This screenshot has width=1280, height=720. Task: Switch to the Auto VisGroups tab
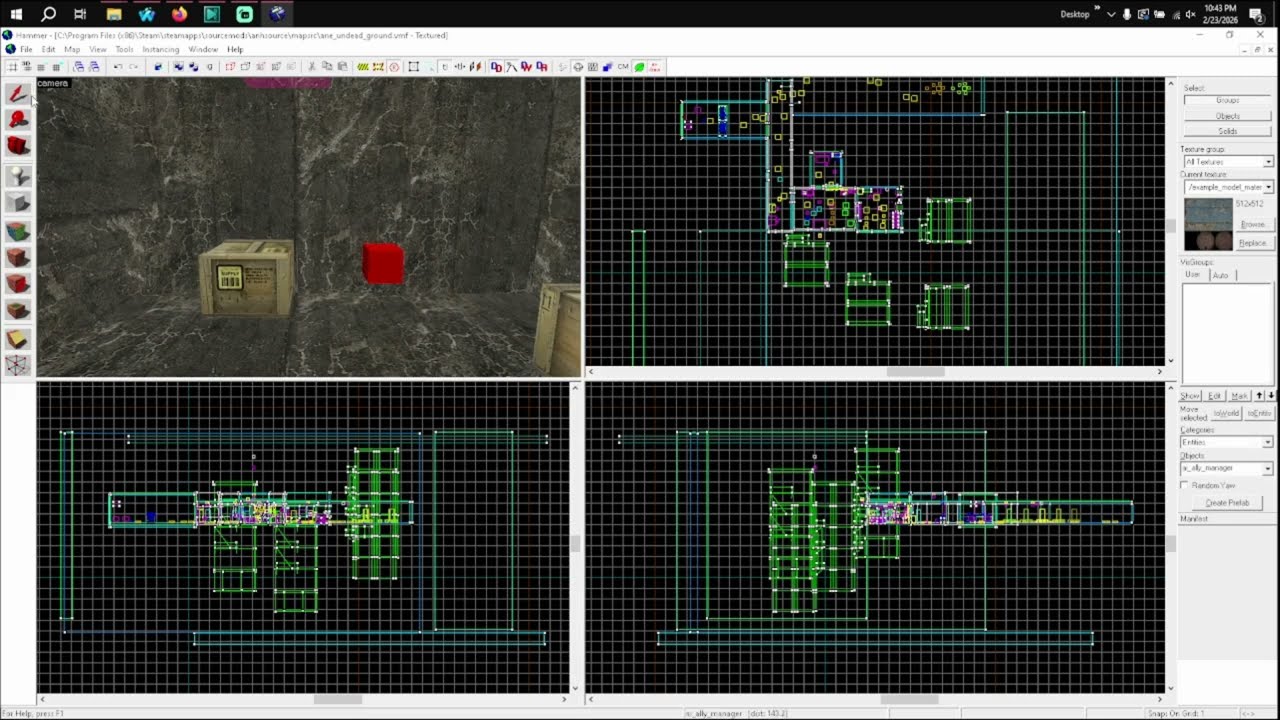click(1221, 275)
